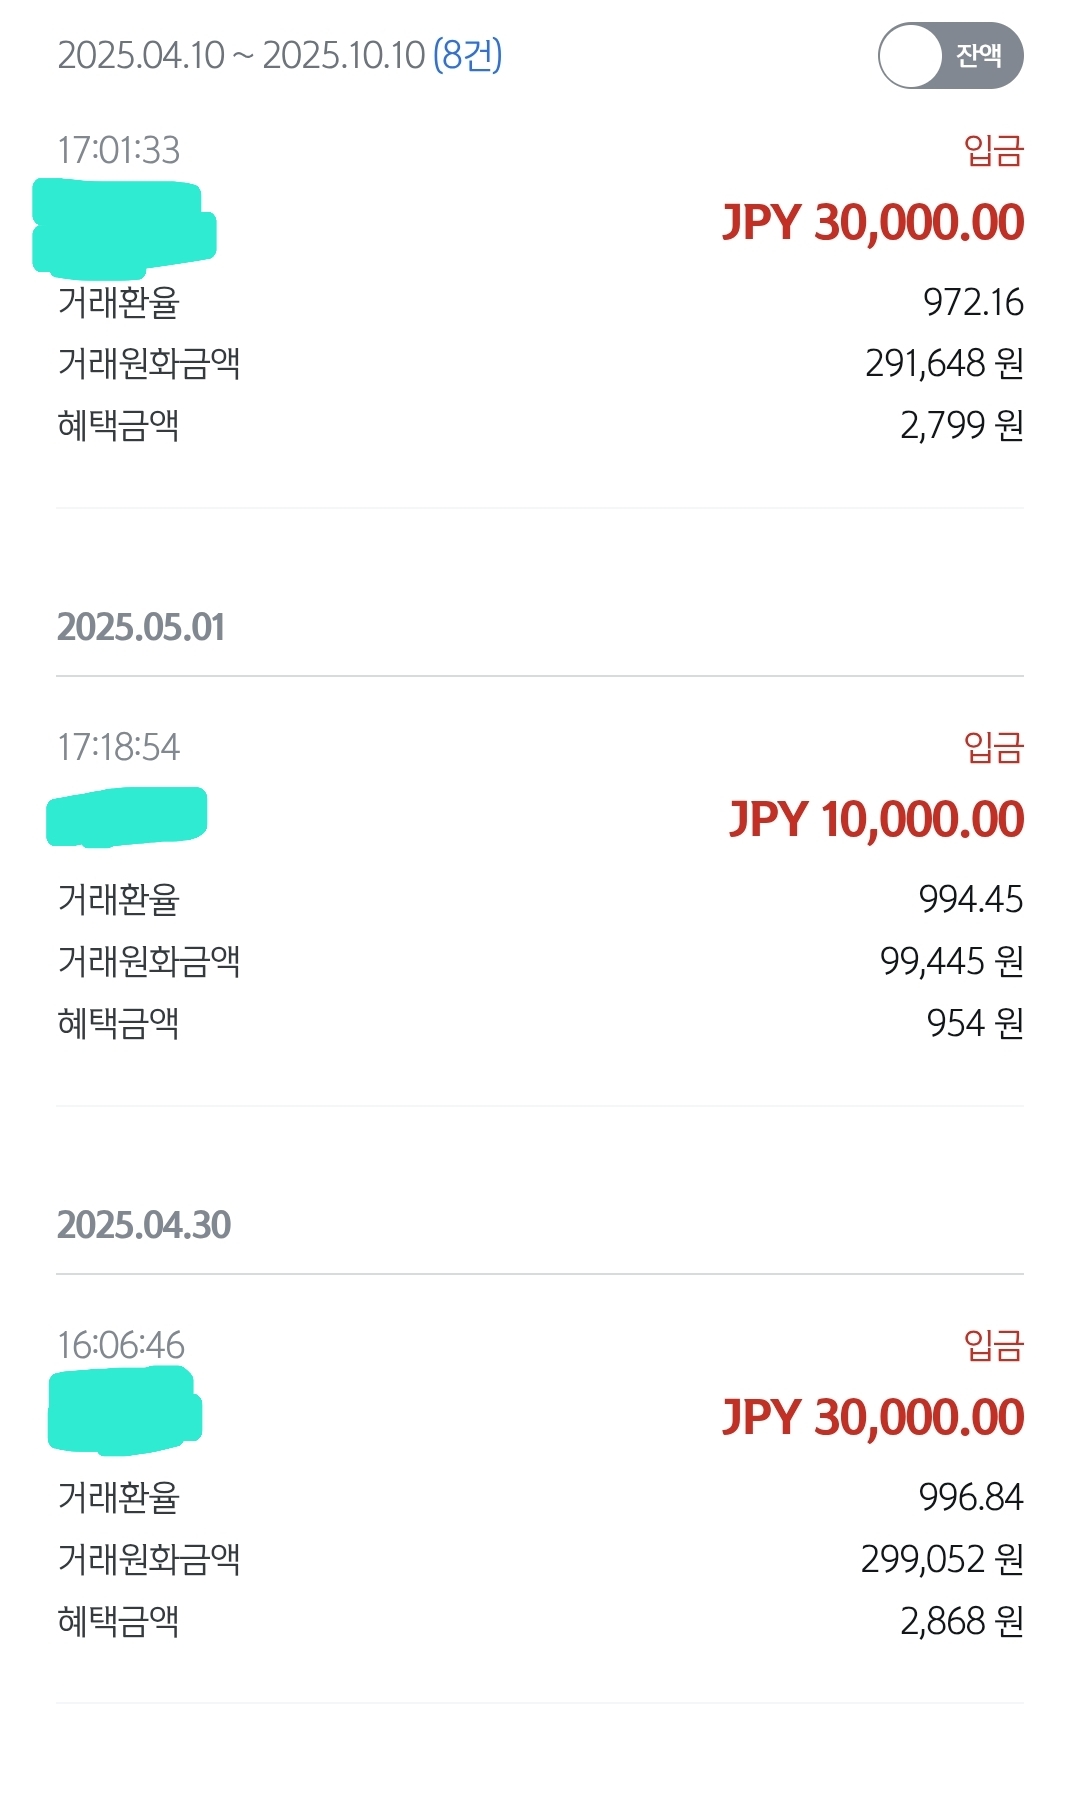The image size is (1080, 1817).
Task: Open the 17:01:33 transaction entry
Action: point(119,150)
